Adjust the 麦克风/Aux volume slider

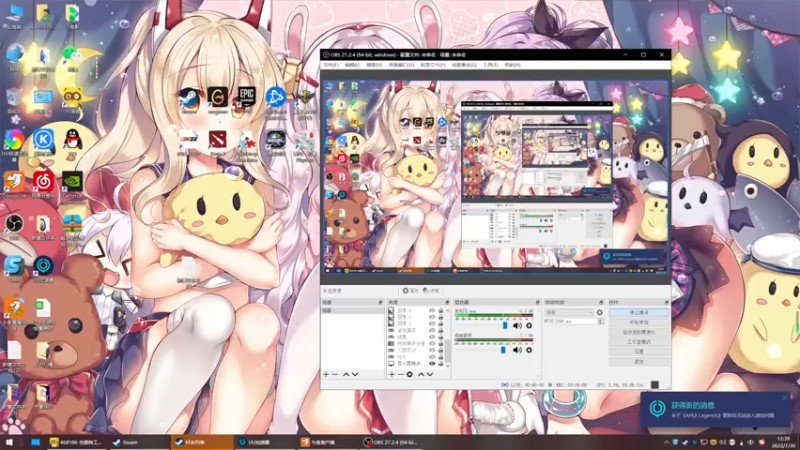(x=505, y=326)
